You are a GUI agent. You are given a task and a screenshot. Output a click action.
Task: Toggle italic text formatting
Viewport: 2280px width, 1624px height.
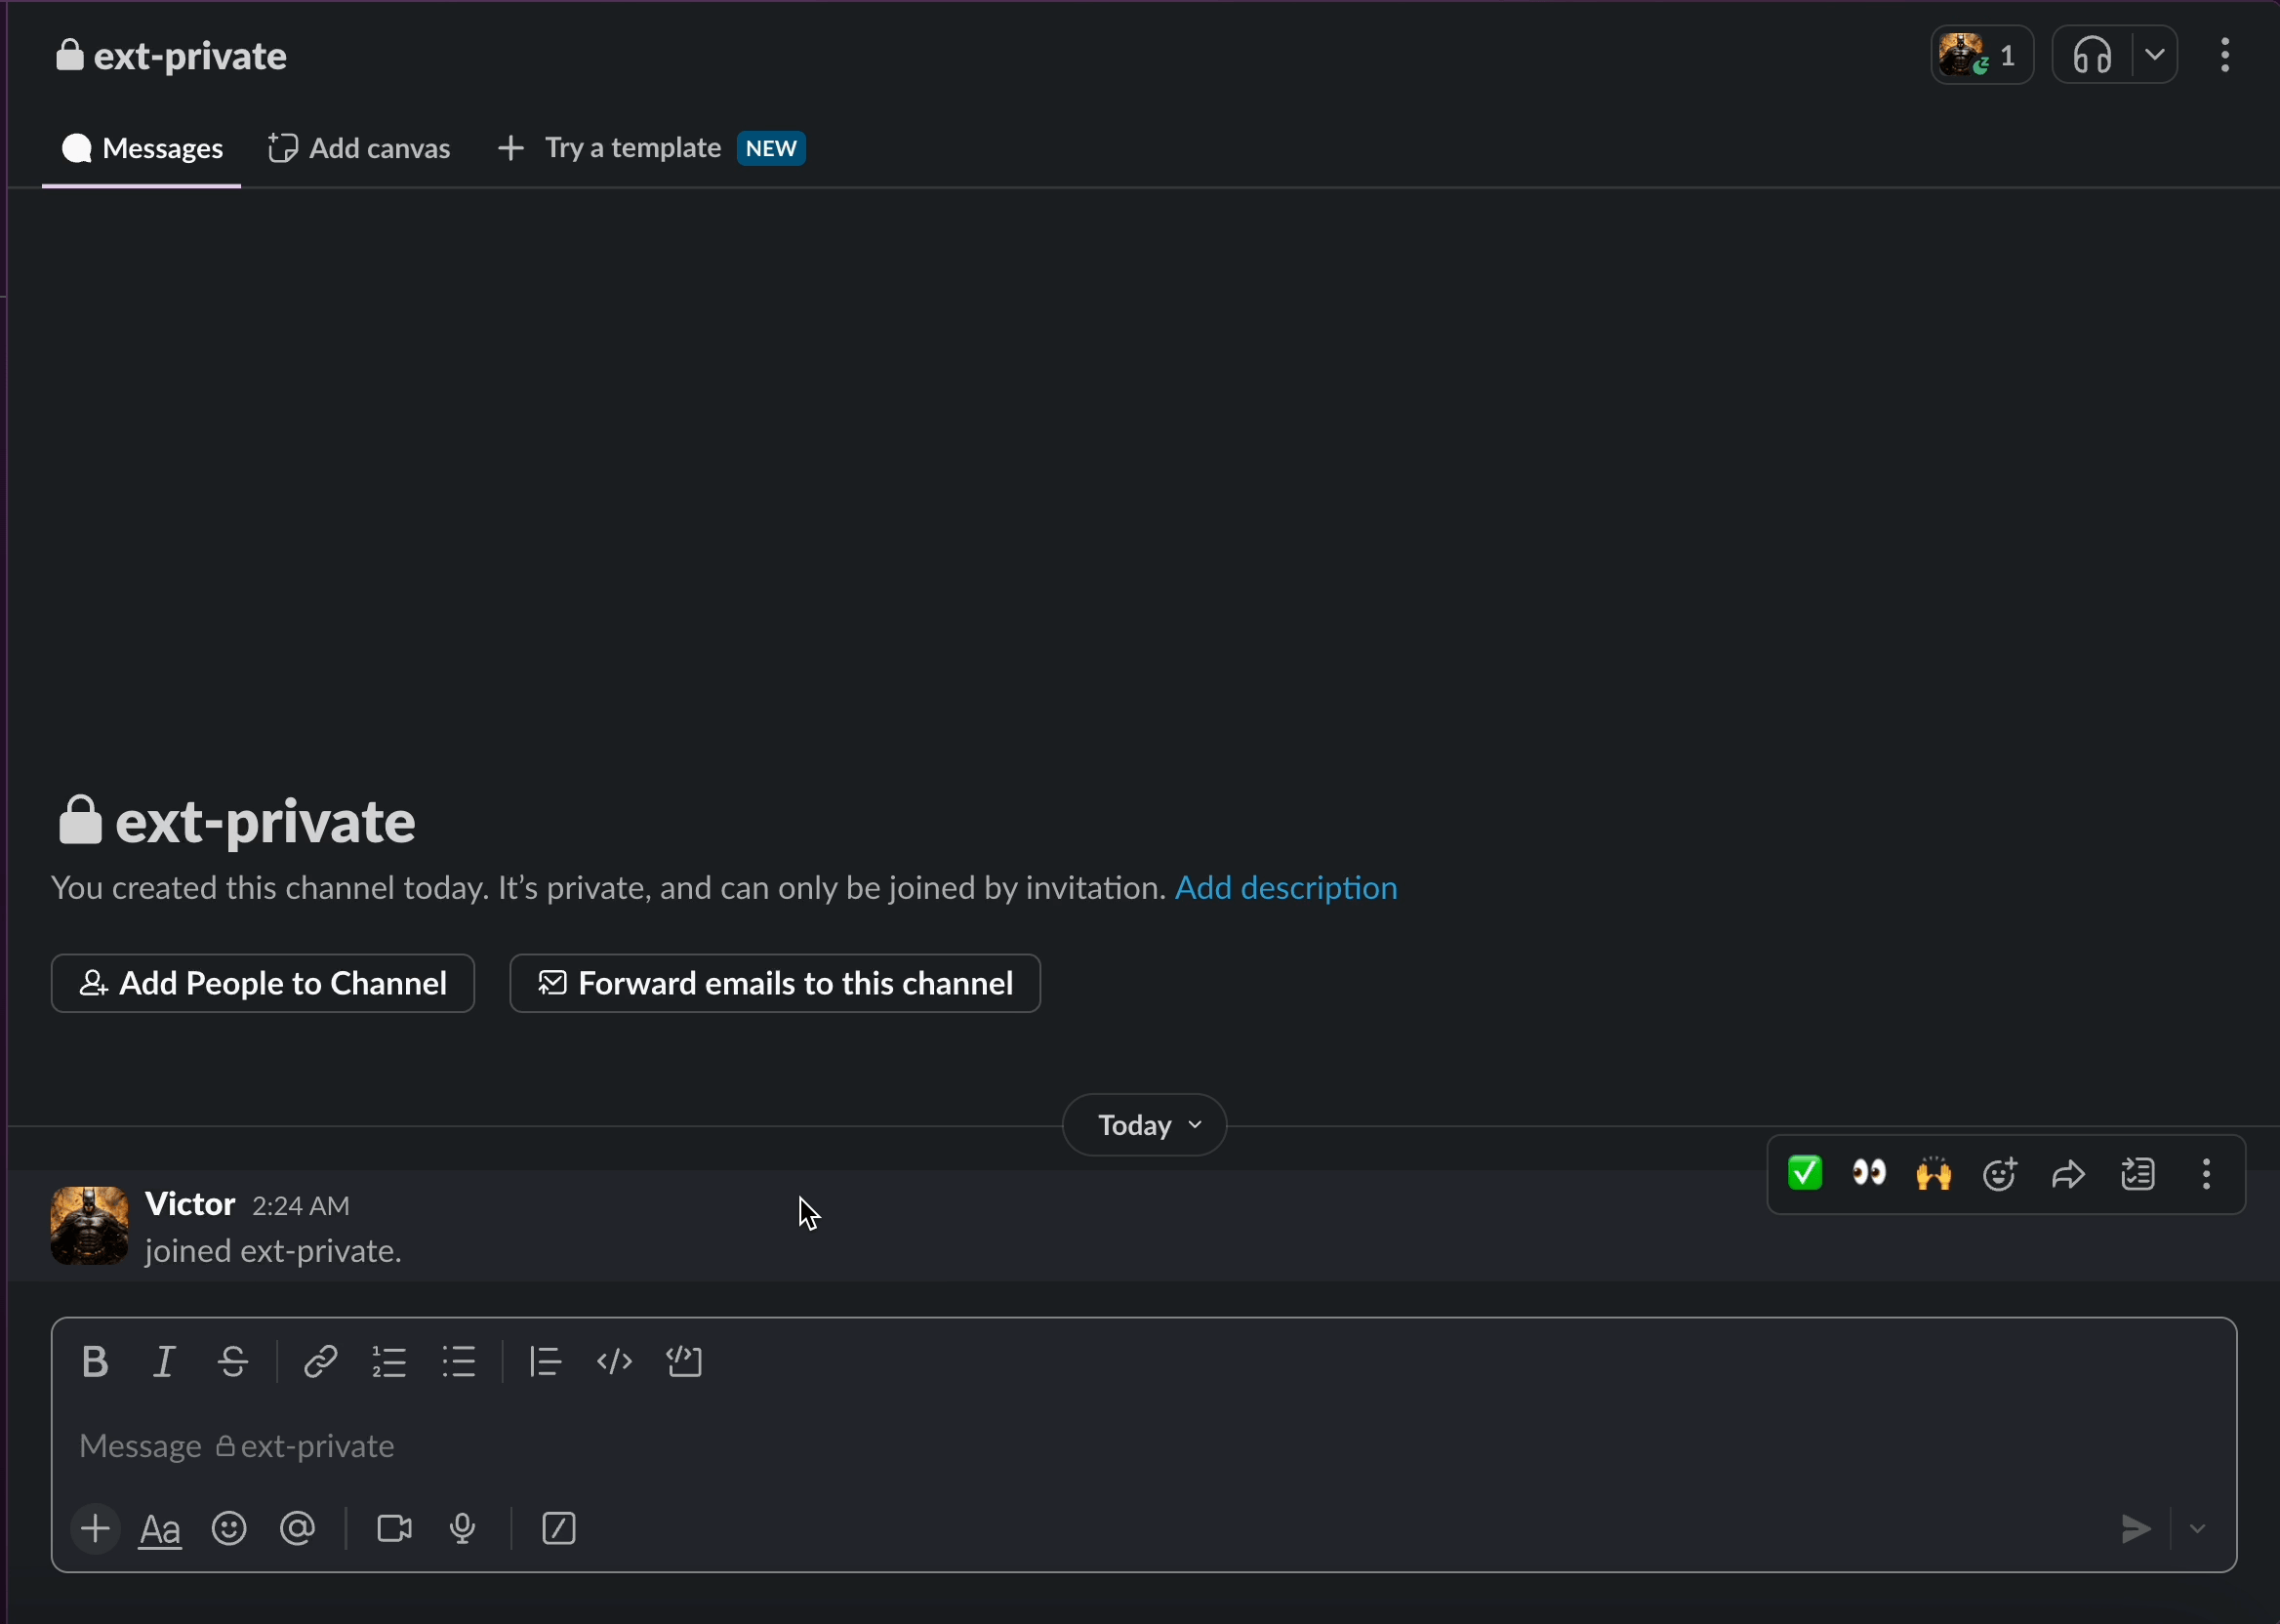coord(164,1362)
